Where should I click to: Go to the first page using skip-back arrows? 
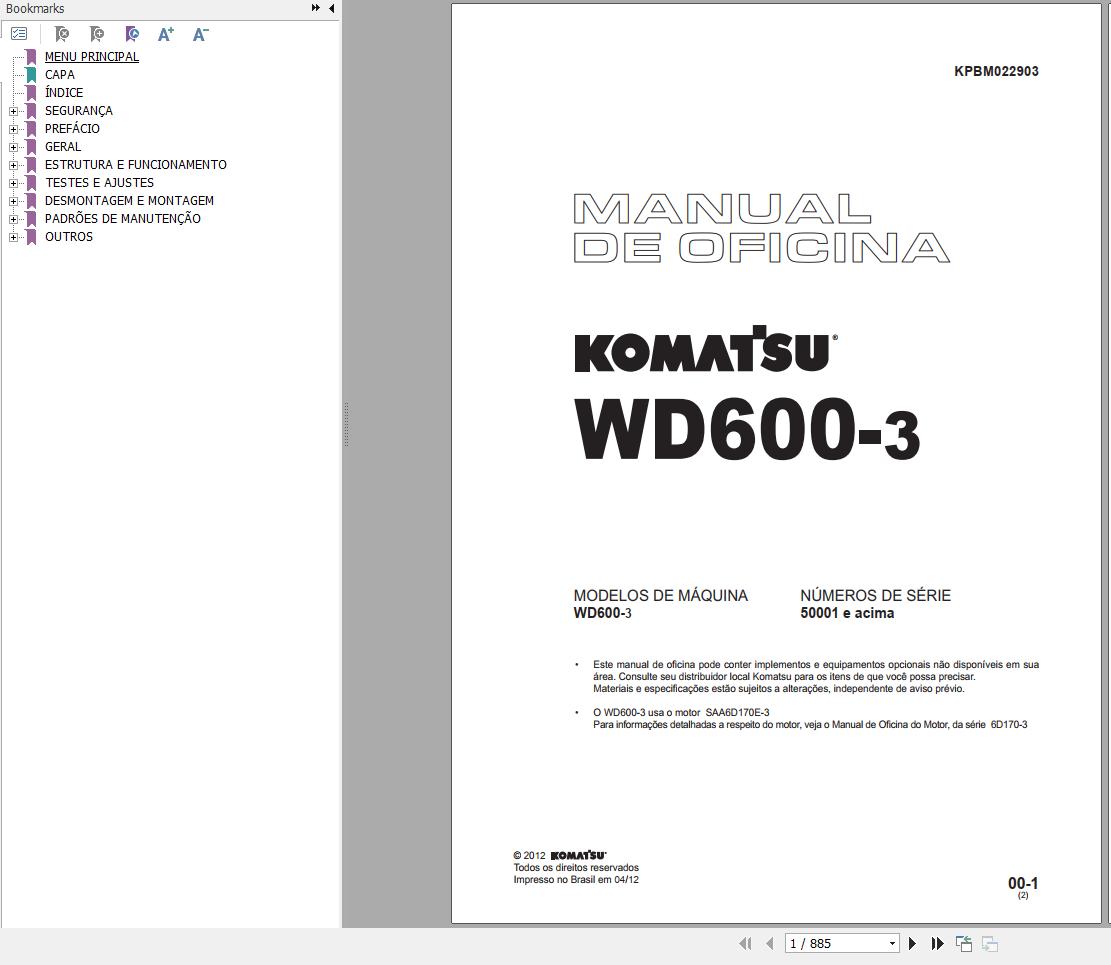pos(745,943)
